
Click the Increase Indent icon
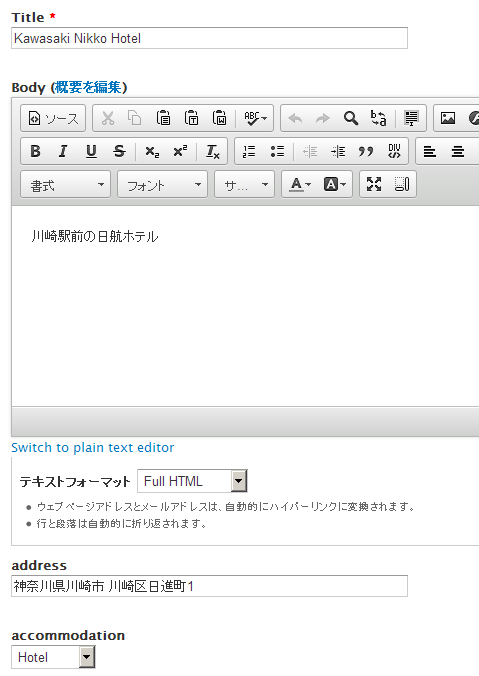pos(338,151)
